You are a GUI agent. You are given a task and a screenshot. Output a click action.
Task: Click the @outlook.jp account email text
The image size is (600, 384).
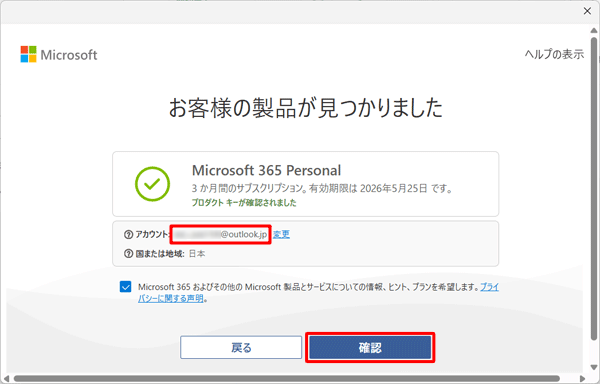[221, 234]
